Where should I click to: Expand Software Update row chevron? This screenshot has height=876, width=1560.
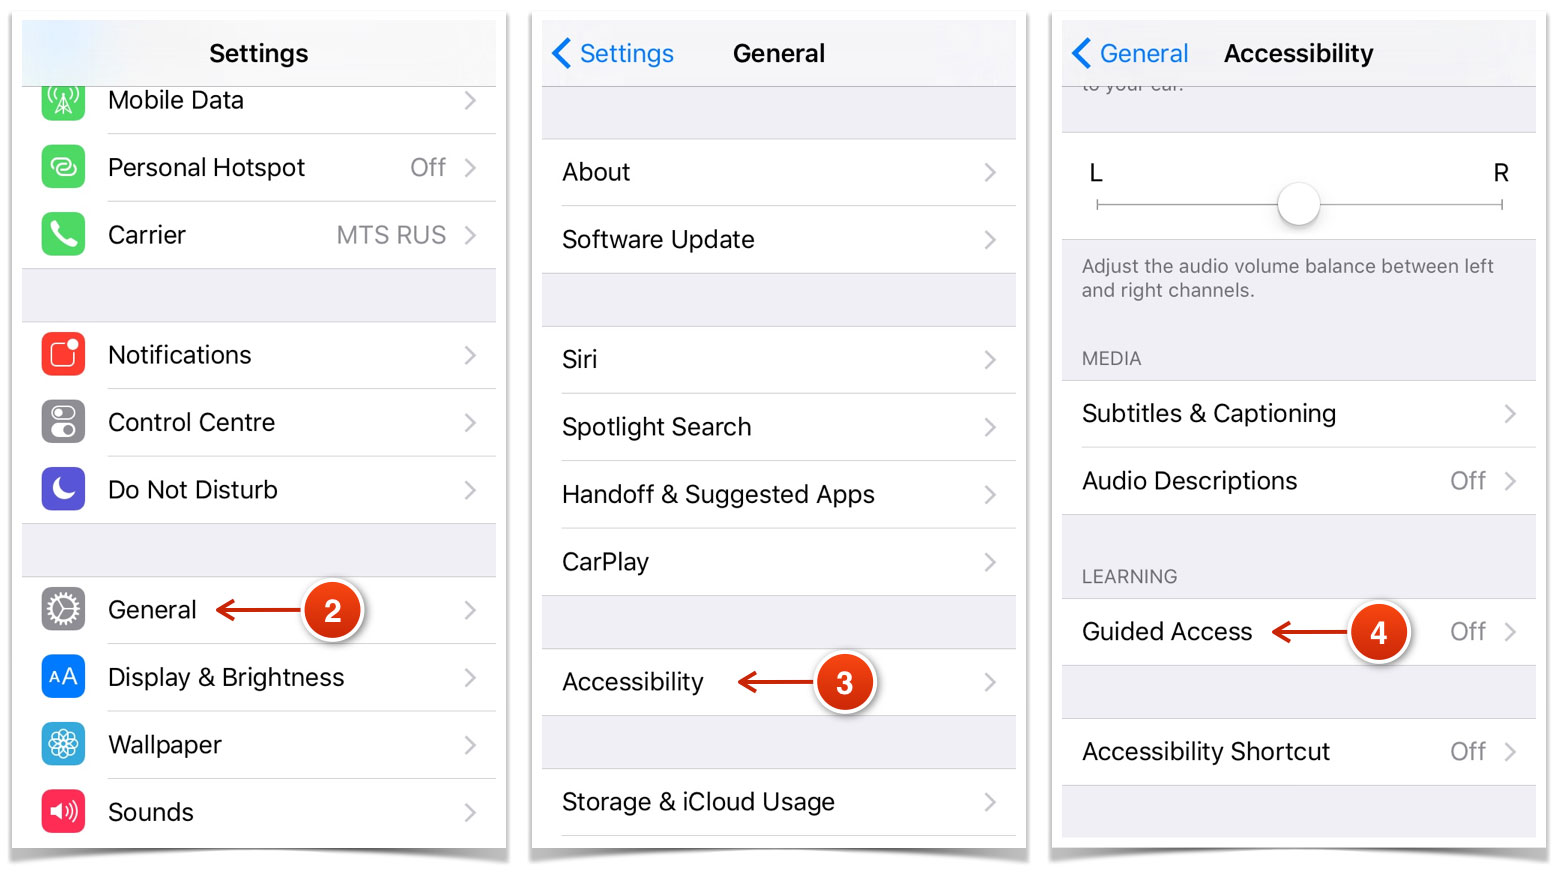(990, 240)
